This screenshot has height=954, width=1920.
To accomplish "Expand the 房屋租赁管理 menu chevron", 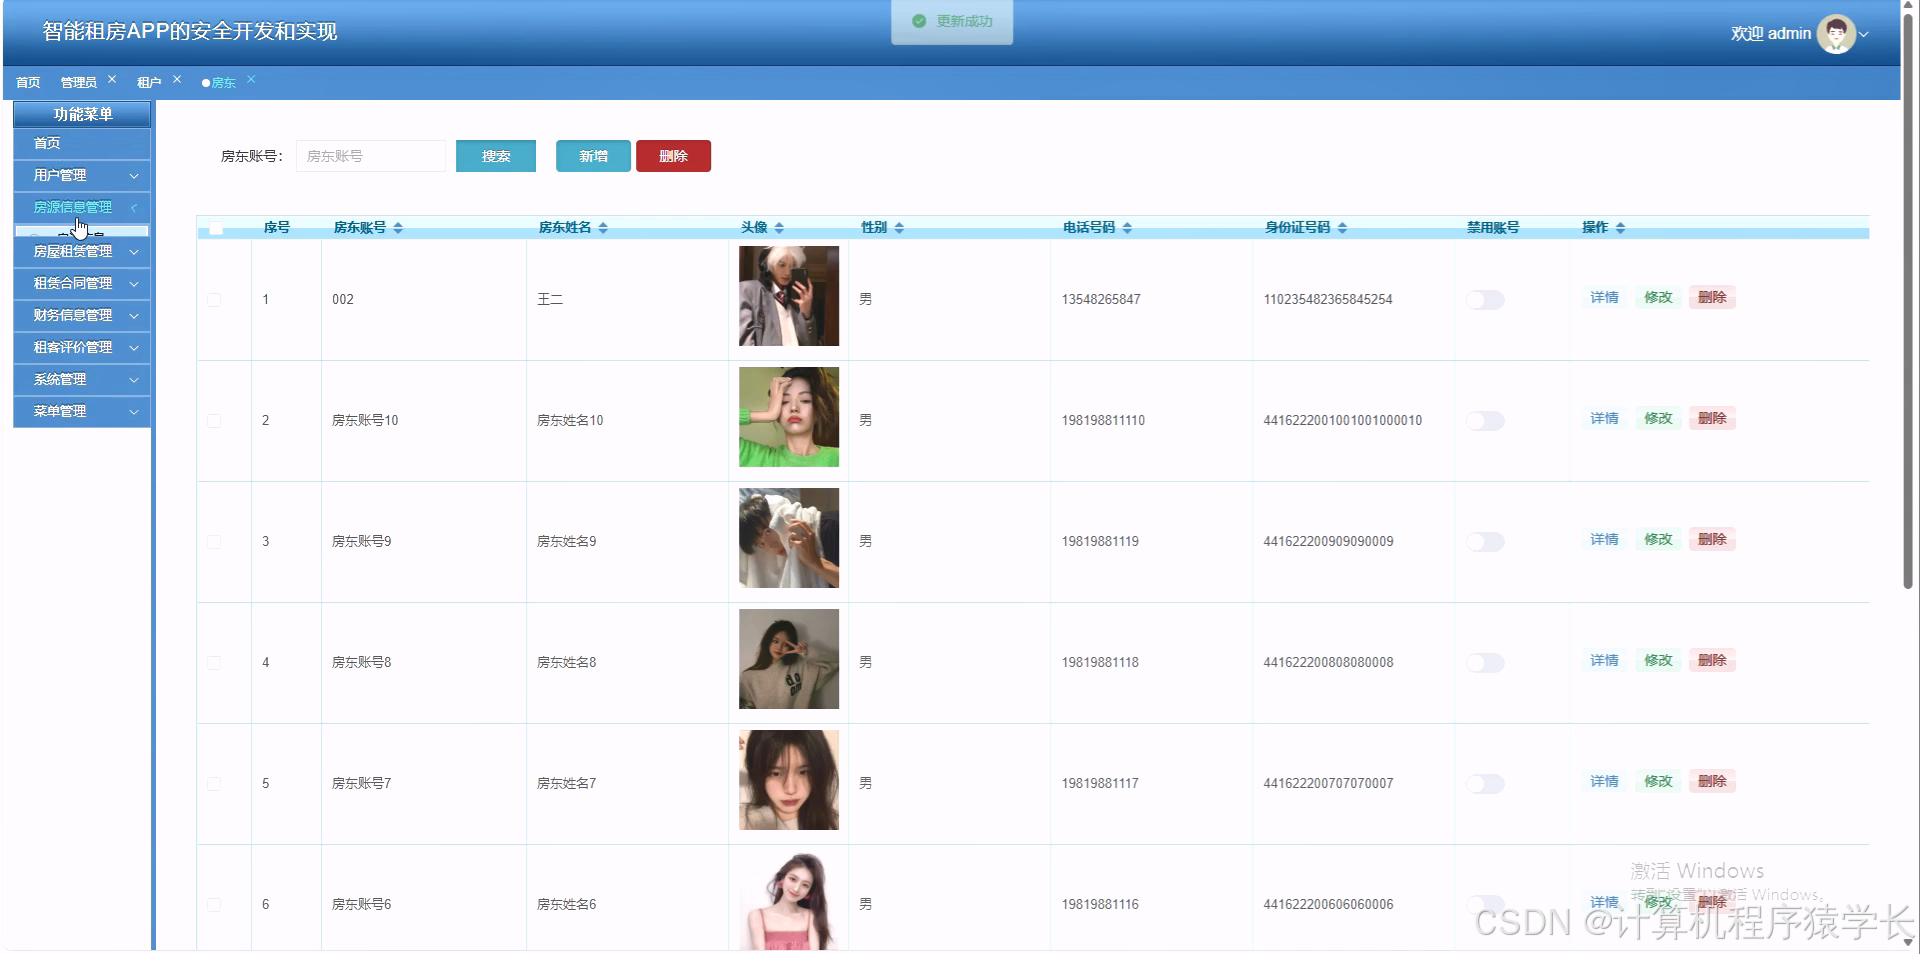I will pos(134,252).
